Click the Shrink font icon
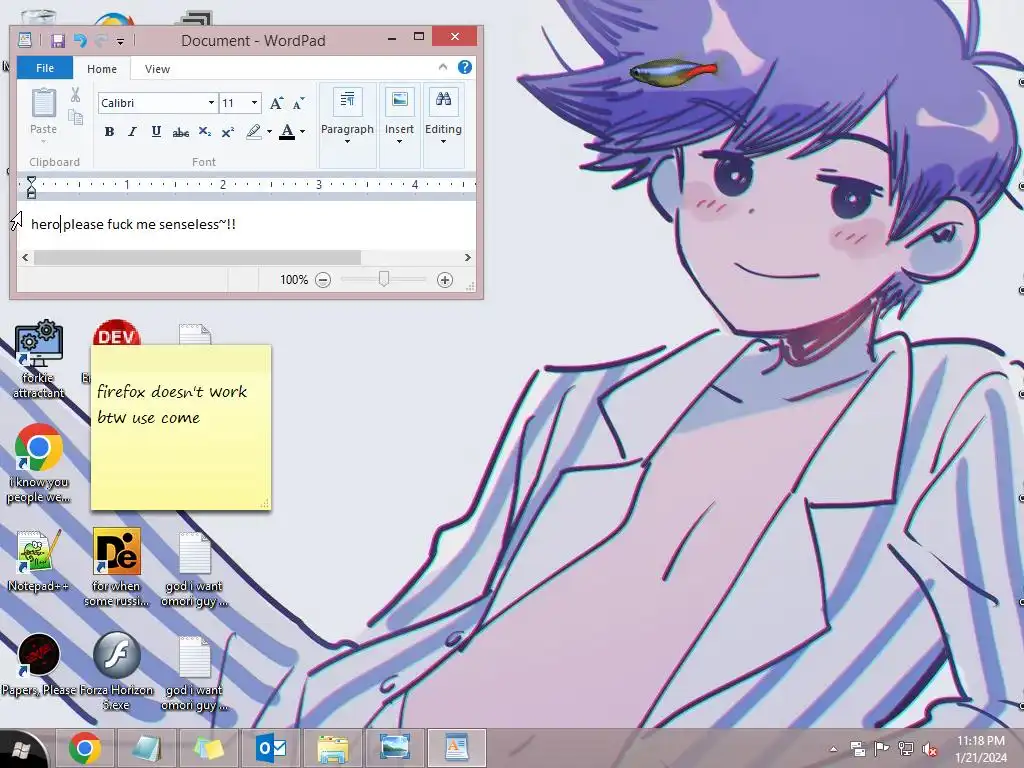This screenshot has width=1024, height=768. (298, 103)
